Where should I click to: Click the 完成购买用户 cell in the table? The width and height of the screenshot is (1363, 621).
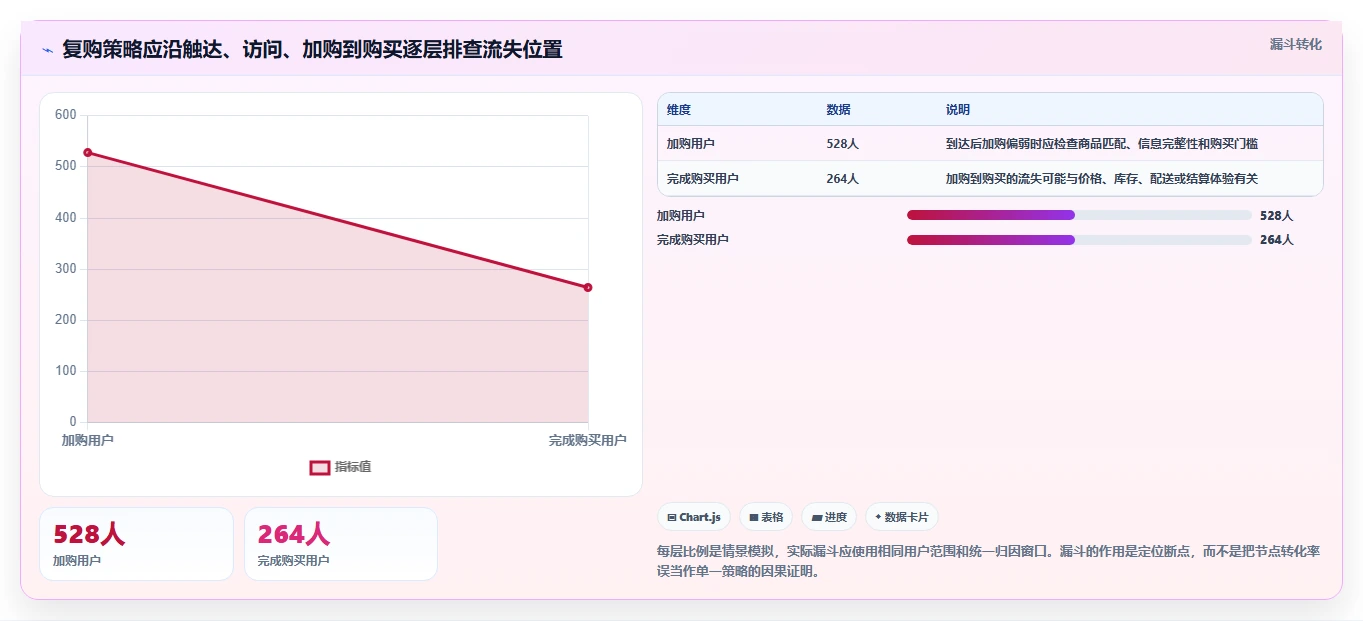(x=703, y=179)
